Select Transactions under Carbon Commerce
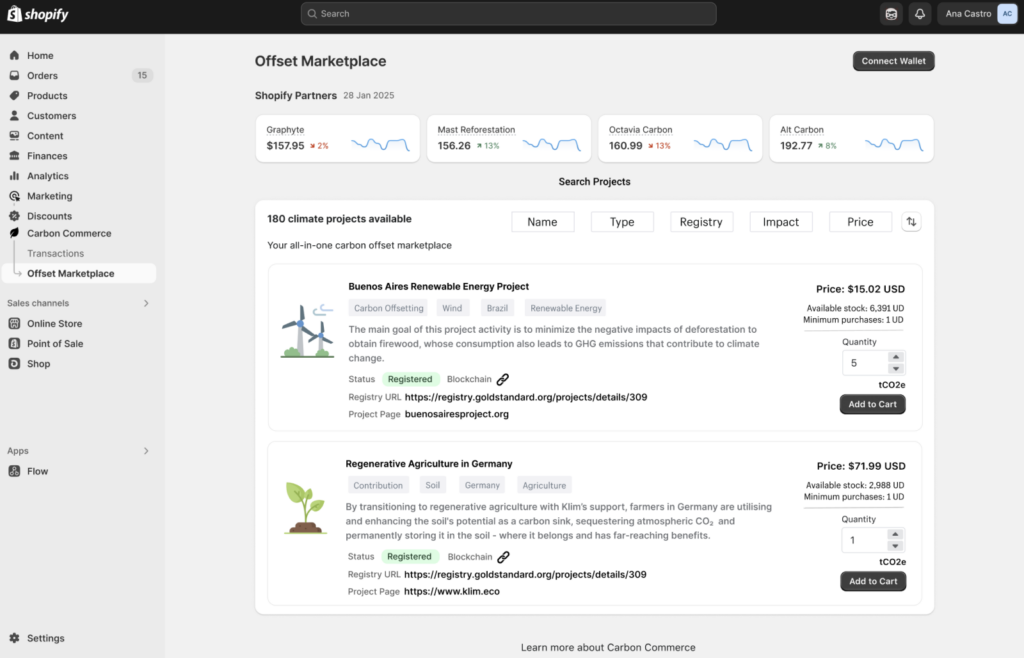The width and height of the screenshot is (1024, 658). tap(55, 254)
